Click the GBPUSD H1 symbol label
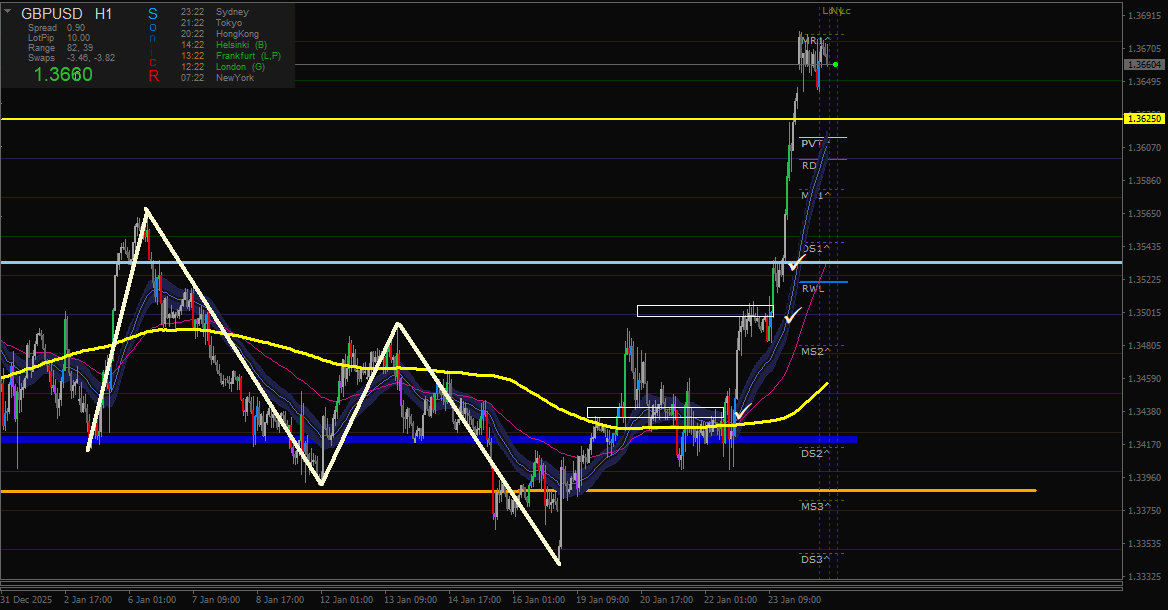This screenshot has width=1168, height=610. [x=66, y=13]
